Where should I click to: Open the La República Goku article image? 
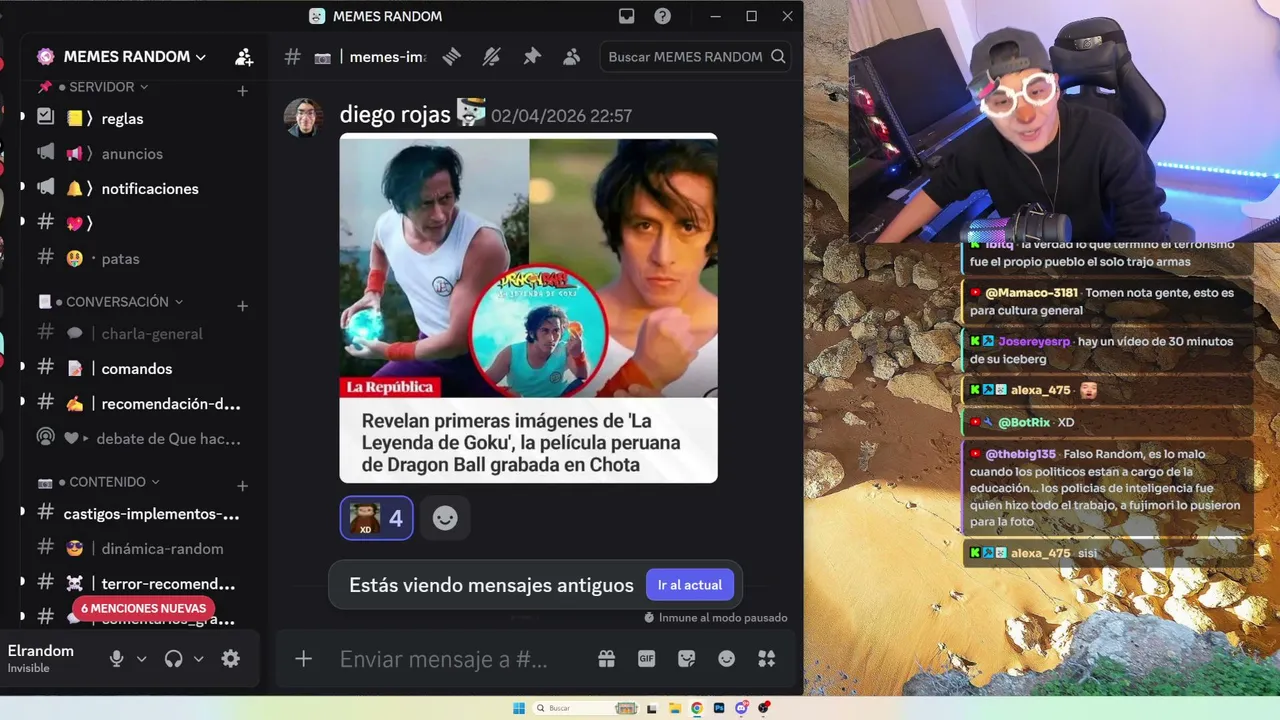pos(528,308)
